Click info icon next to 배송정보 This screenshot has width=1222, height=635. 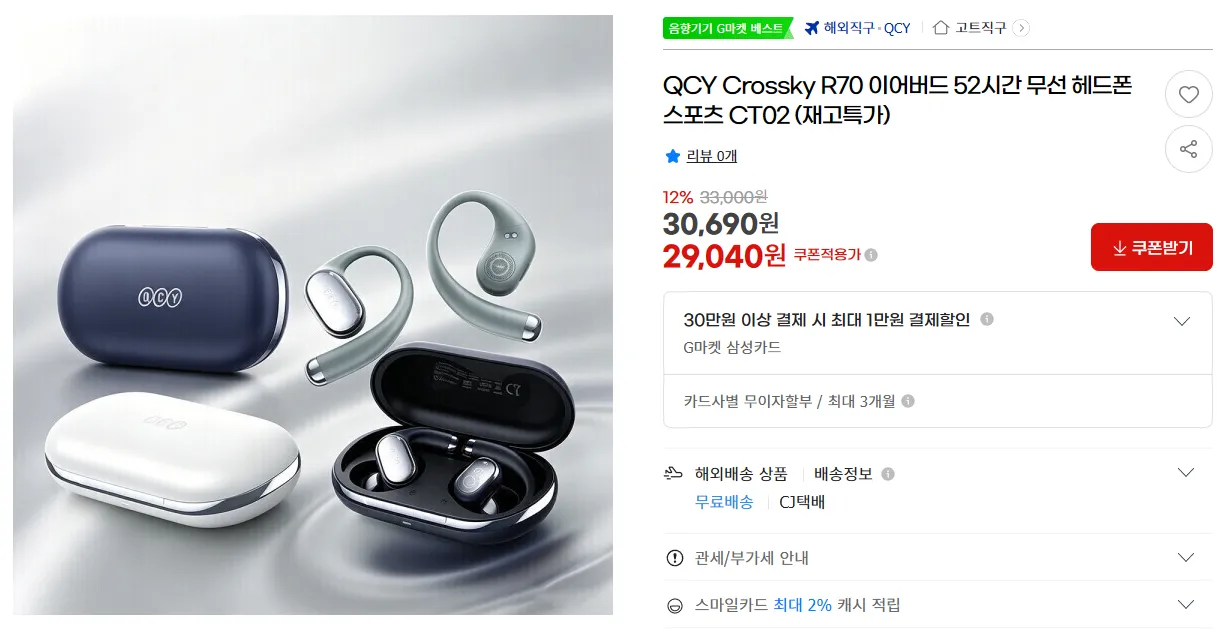pyautogui.click(x=888, y=474)
